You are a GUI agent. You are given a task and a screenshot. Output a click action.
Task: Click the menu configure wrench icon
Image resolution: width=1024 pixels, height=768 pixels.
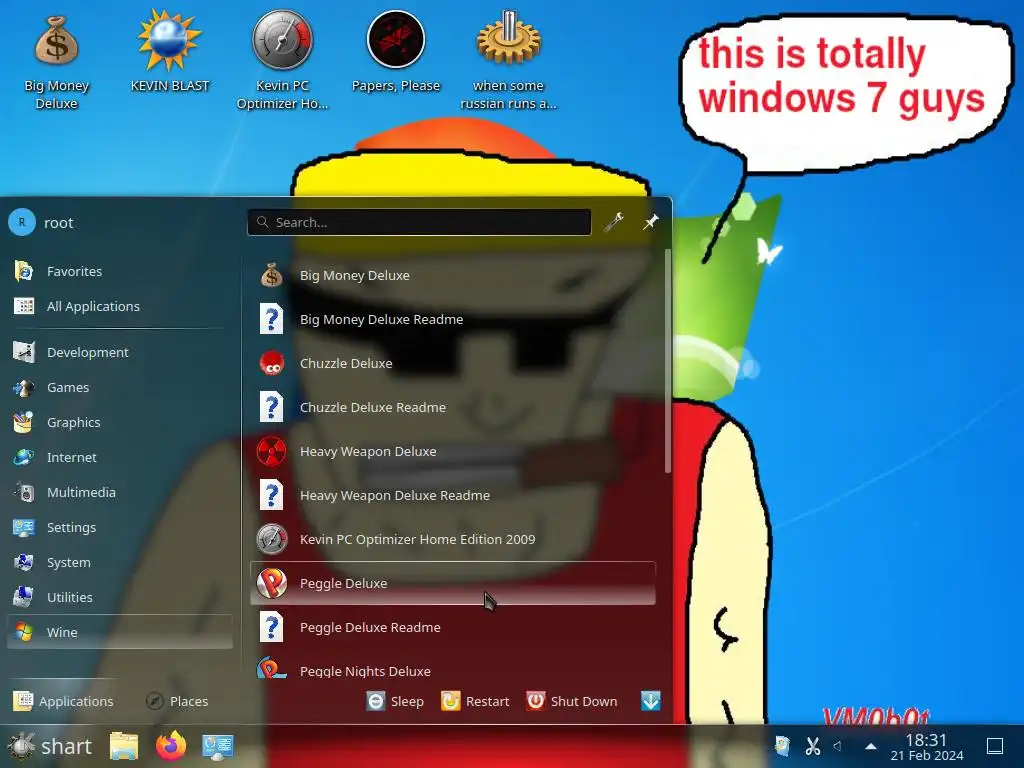[614, 222]
